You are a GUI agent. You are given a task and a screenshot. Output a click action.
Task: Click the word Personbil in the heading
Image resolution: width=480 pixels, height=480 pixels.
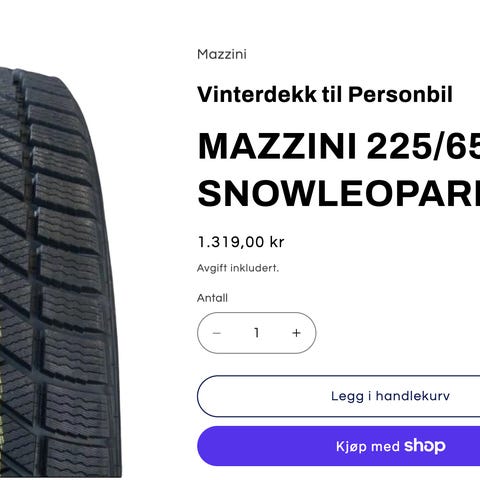[x=400, y=95]
